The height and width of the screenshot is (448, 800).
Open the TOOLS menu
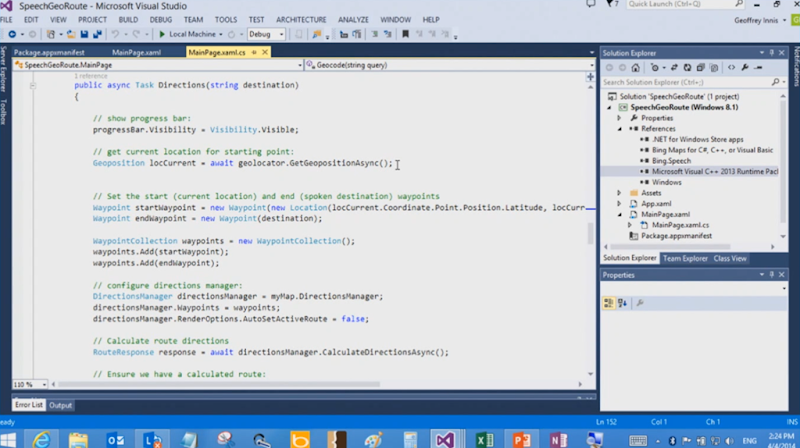point(226,20)
